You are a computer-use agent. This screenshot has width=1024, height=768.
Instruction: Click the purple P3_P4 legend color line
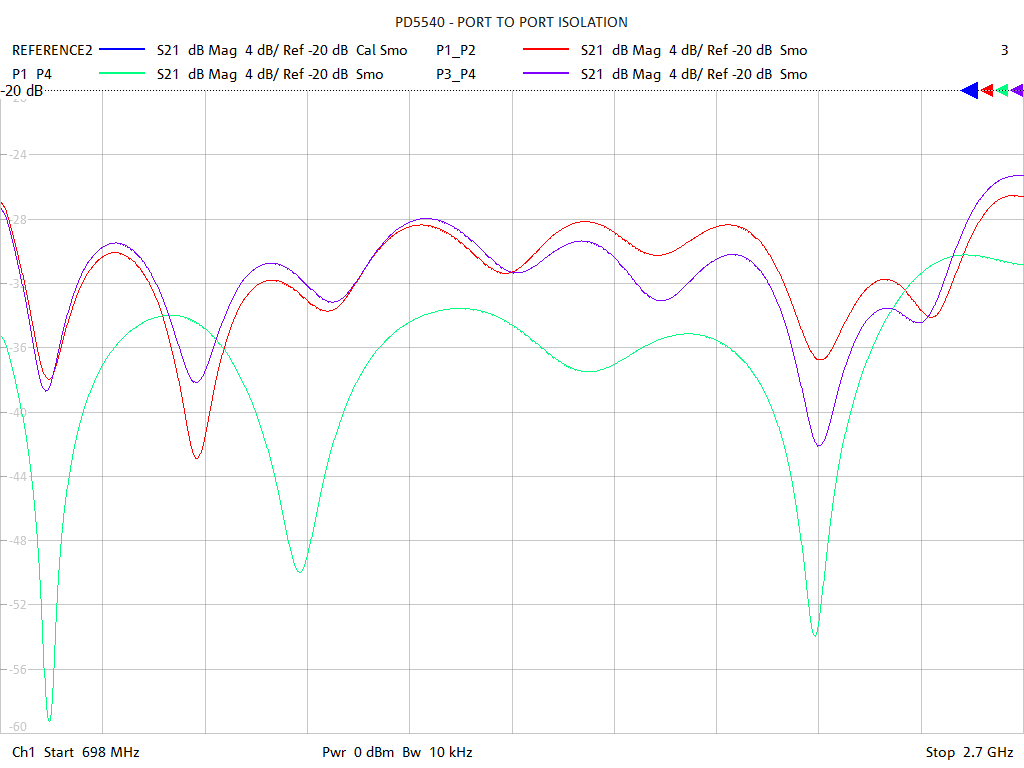pos(547,74)
